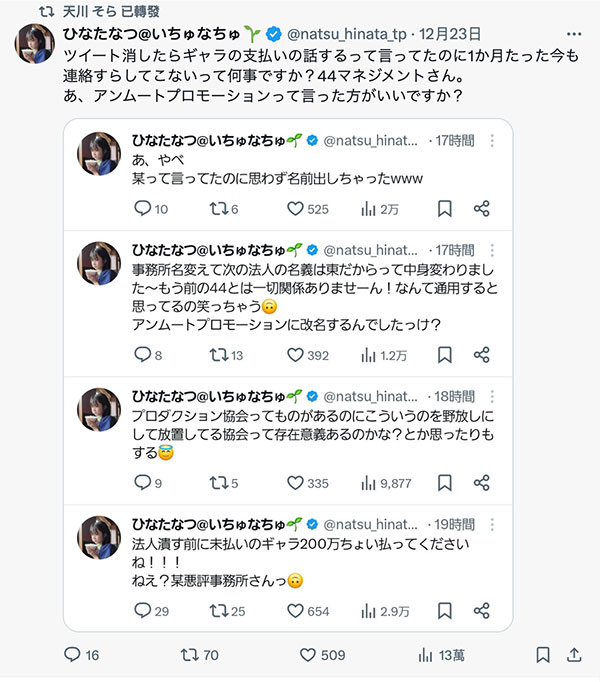View analytics of main tweet showing 13萬
The height and width of the screenshot is (682, 600).
428,655
